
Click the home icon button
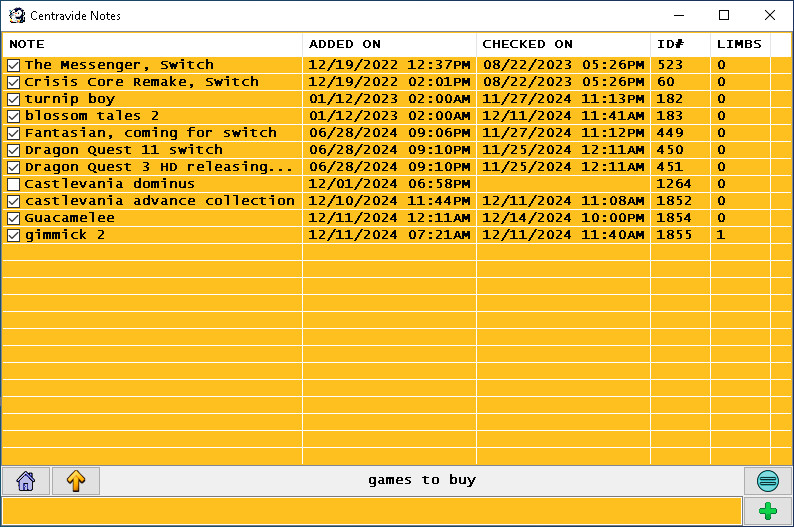coord(26,481)
